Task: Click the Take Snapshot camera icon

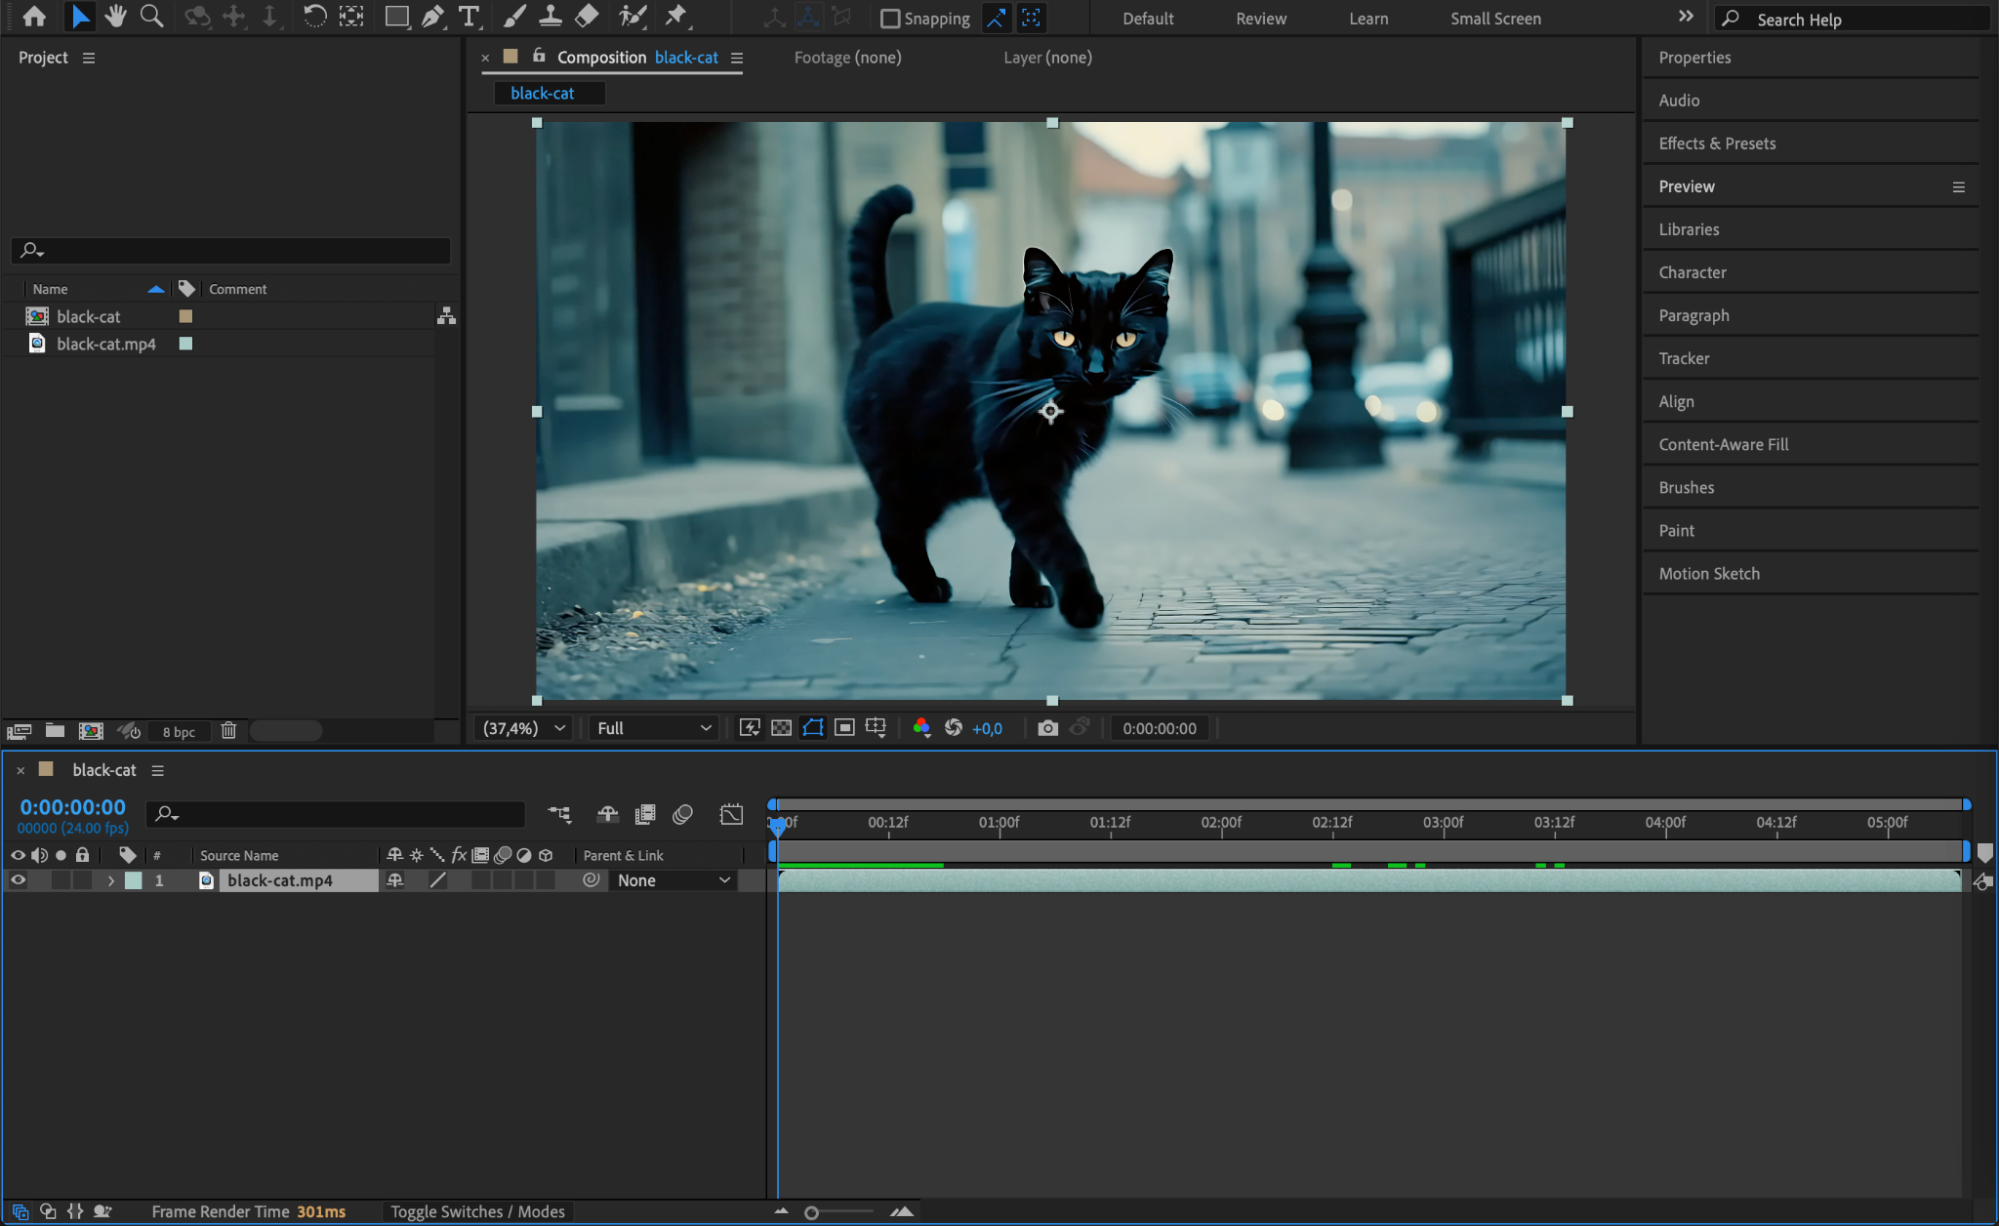Action: pyautogui.click(x=1047, y=728)
